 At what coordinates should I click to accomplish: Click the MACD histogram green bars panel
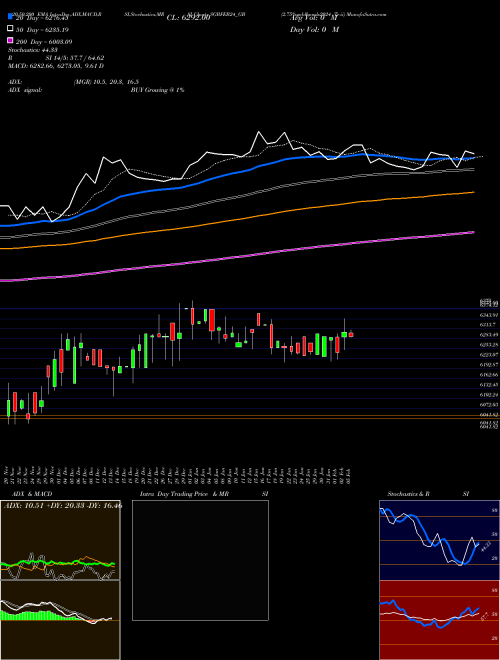coord(60,620)
